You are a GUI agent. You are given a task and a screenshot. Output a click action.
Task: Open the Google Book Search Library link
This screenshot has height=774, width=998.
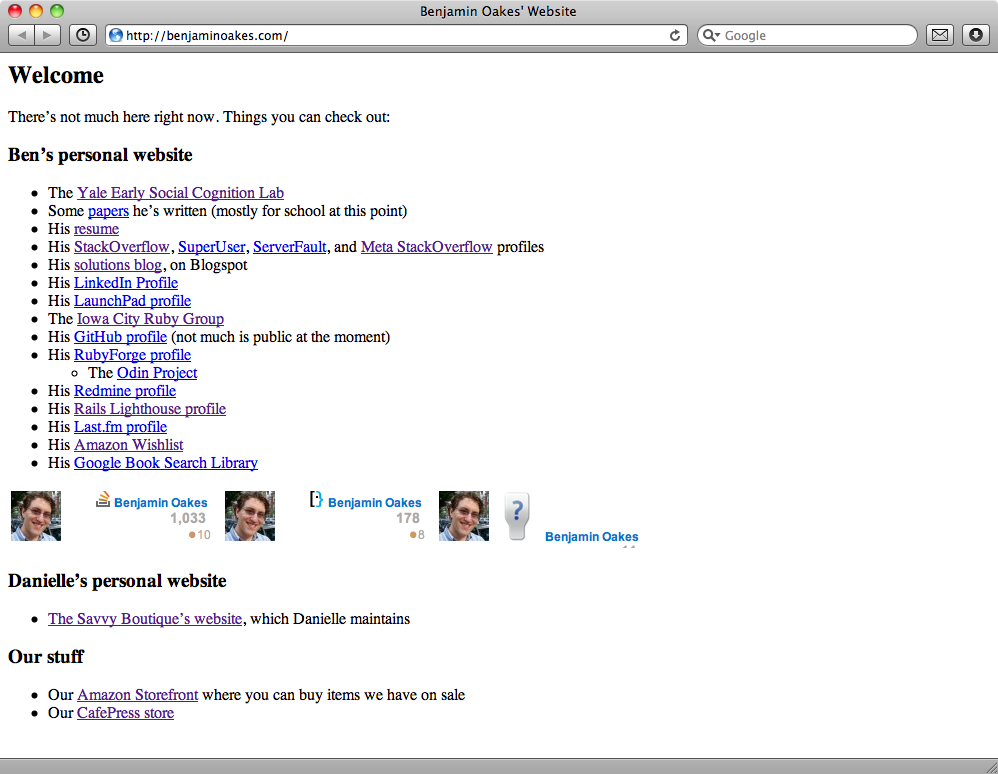click(x=165, y=463)
